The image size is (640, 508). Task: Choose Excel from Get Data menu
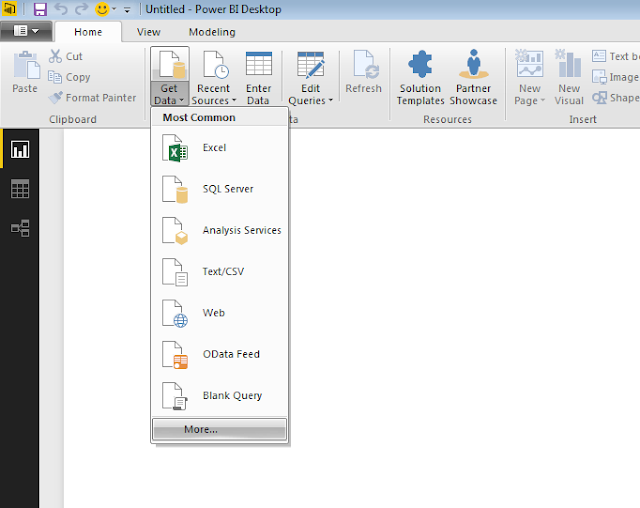coord(220,147)
